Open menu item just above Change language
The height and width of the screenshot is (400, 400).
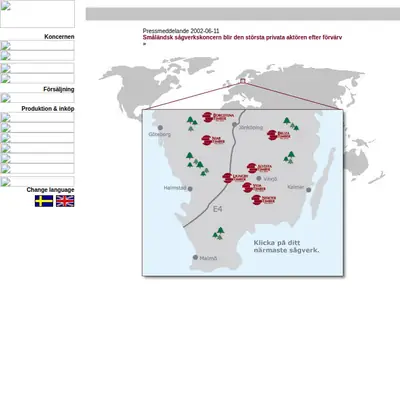pos(37,182)
